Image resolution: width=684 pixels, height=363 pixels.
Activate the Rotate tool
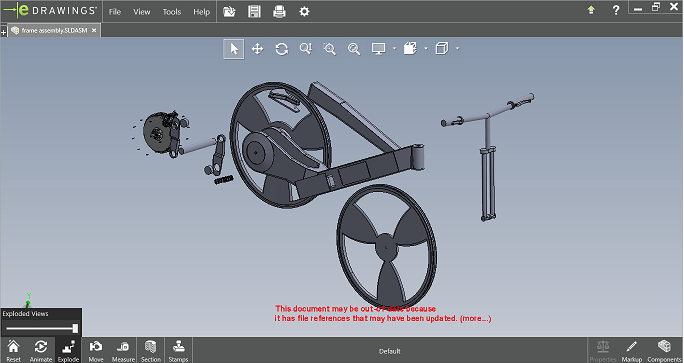[282, 49]
